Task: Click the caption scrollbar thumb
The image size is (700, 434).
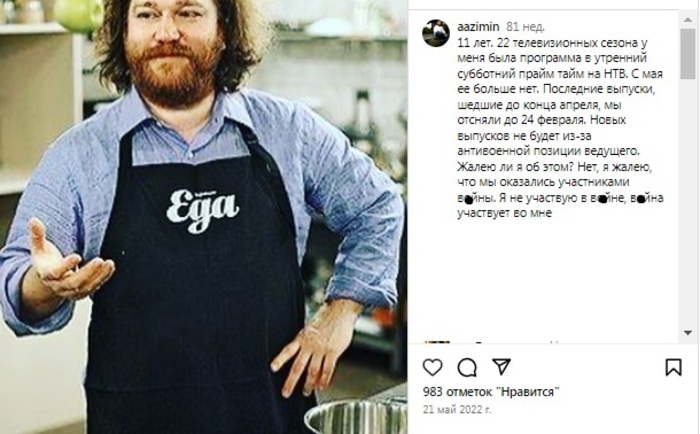Action: coord(688,54)
